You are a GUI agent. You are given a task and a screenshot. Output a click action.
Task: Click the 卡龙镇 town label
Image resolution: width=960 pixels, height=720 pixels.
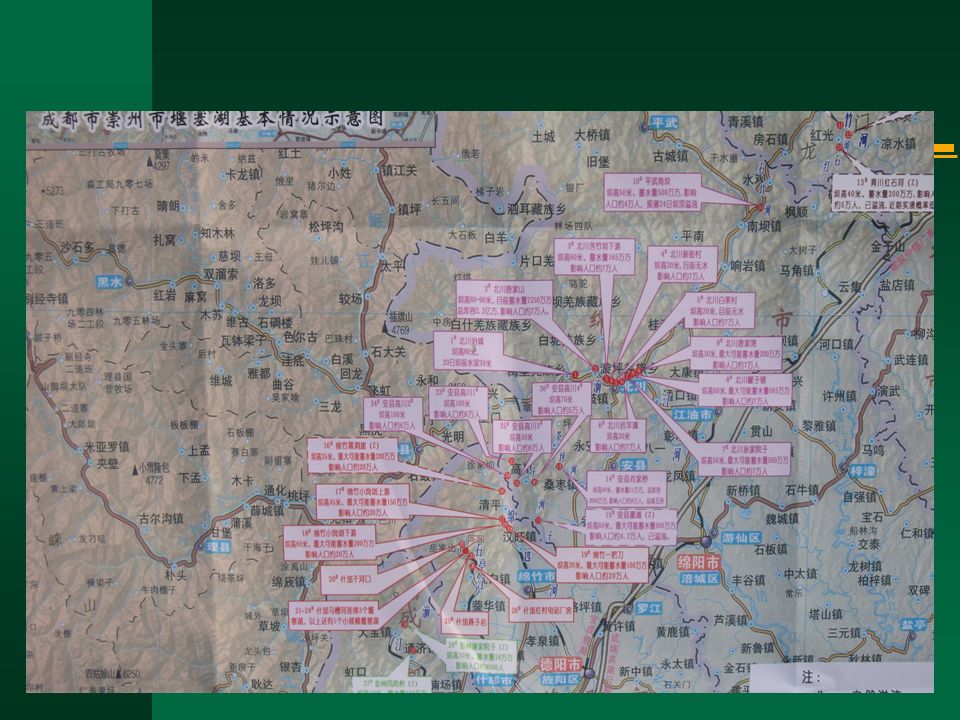click(x=243, y=174)
